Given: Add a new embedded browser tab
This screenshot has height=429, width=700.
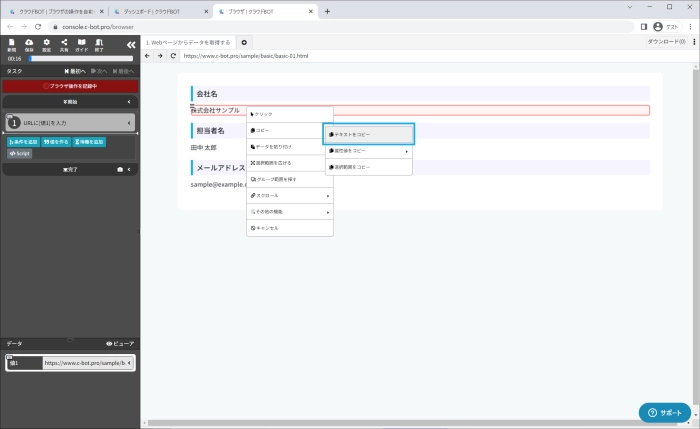Looking at the screenshot, I should click(245, 42).
